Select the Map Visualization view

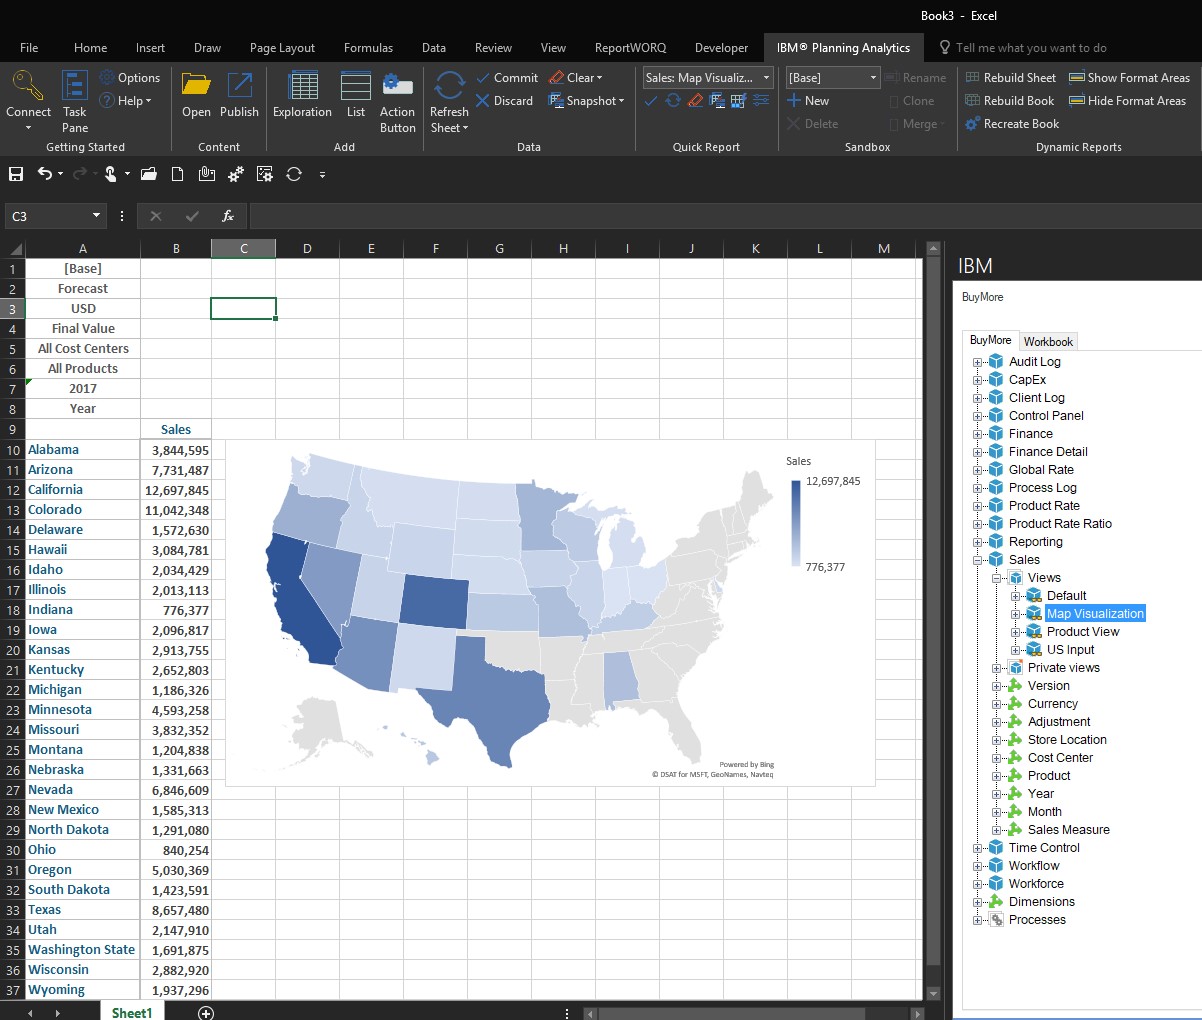tap(1095, 614)
